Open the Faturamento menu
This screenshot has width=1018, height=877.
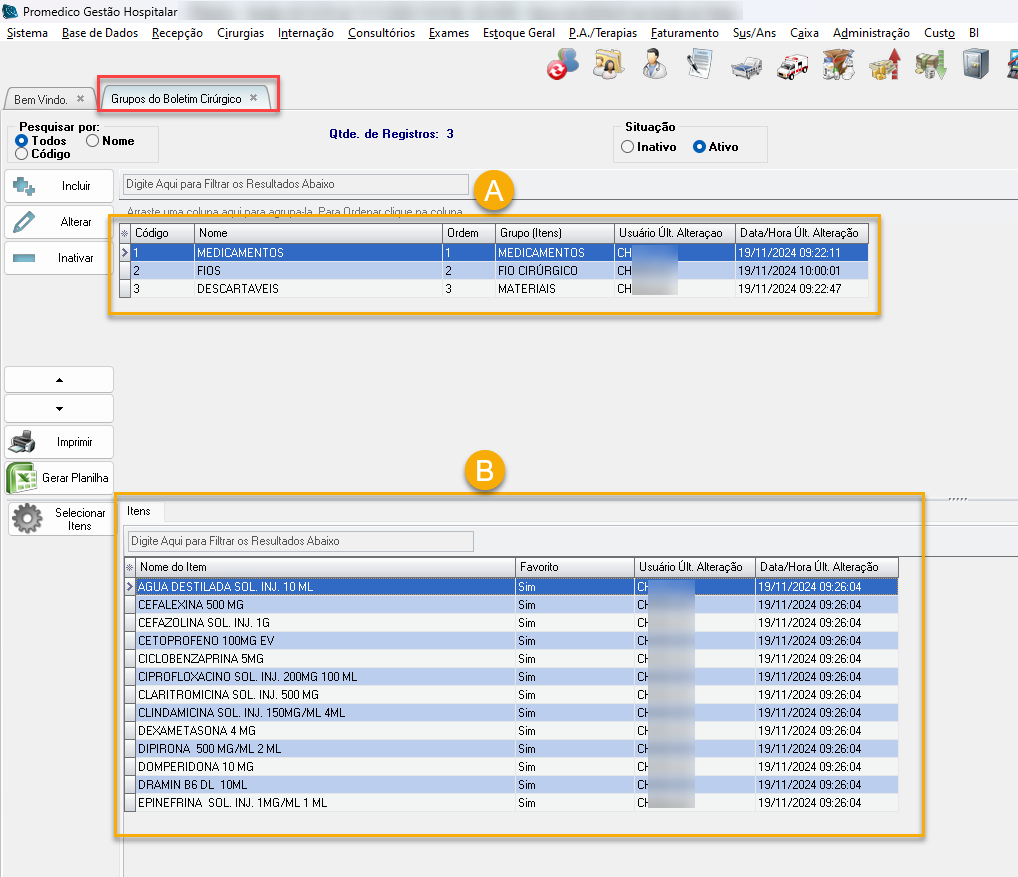pyautogui.click(x=685, y=33)
